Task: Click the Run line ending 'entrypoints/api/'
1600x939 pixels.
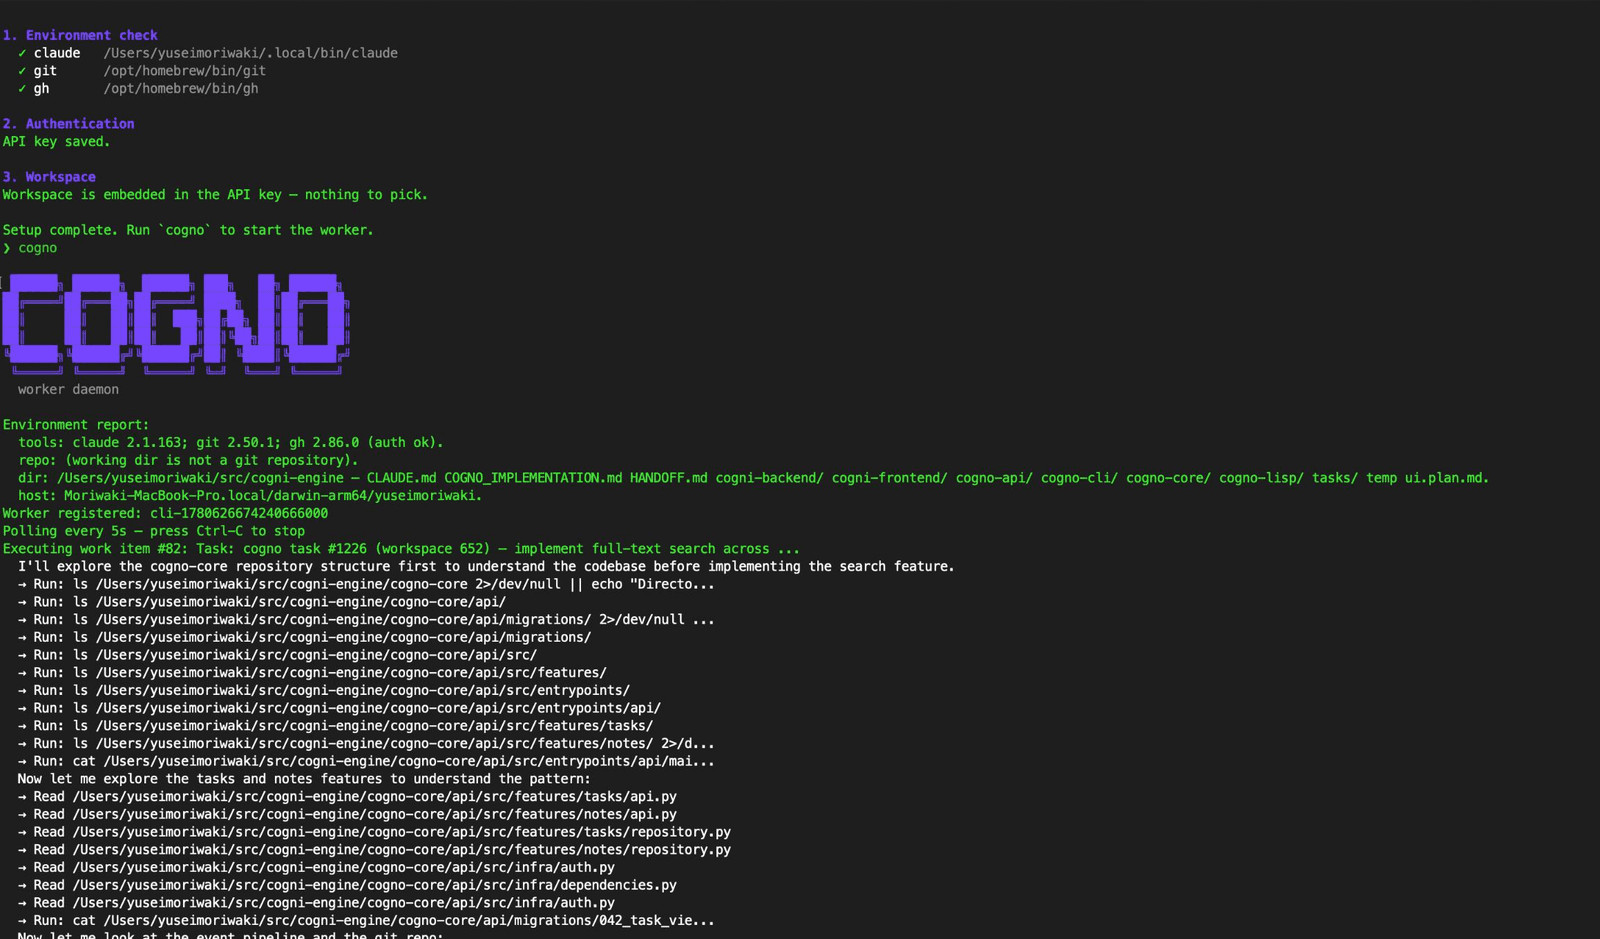Action: tap(339, 709)
